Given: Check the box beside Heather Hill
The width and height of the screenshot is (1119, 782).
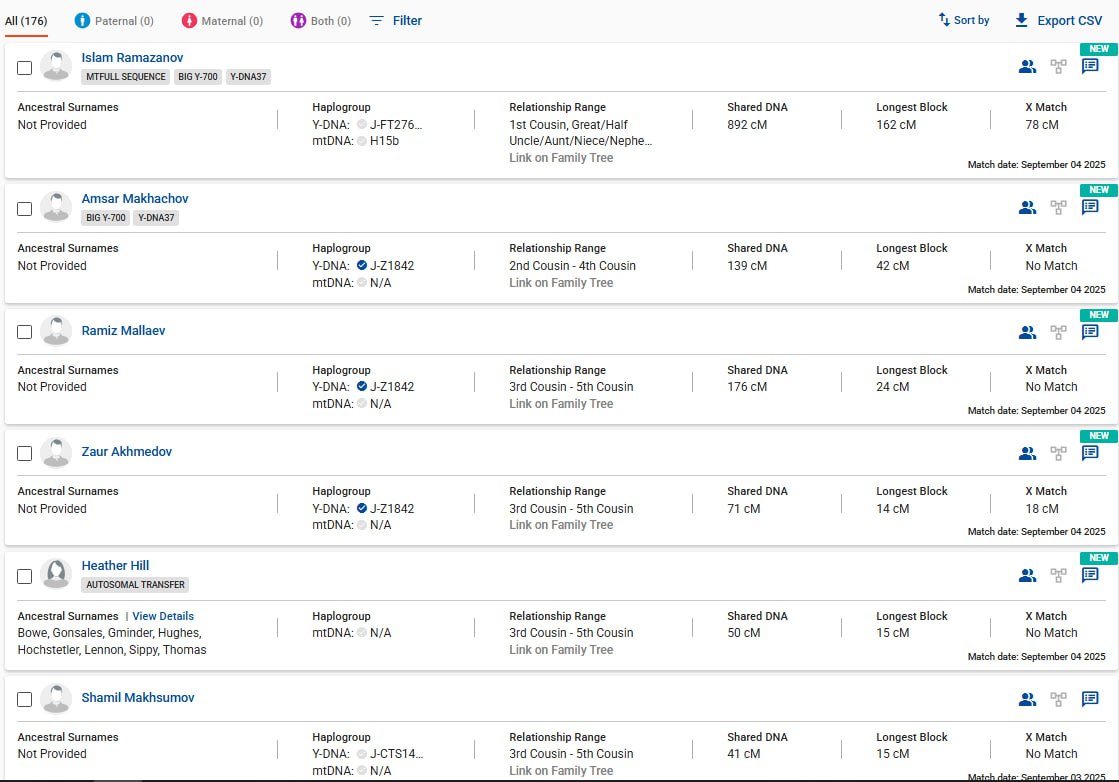Looking at the screenshot, I should click(24, 576).
